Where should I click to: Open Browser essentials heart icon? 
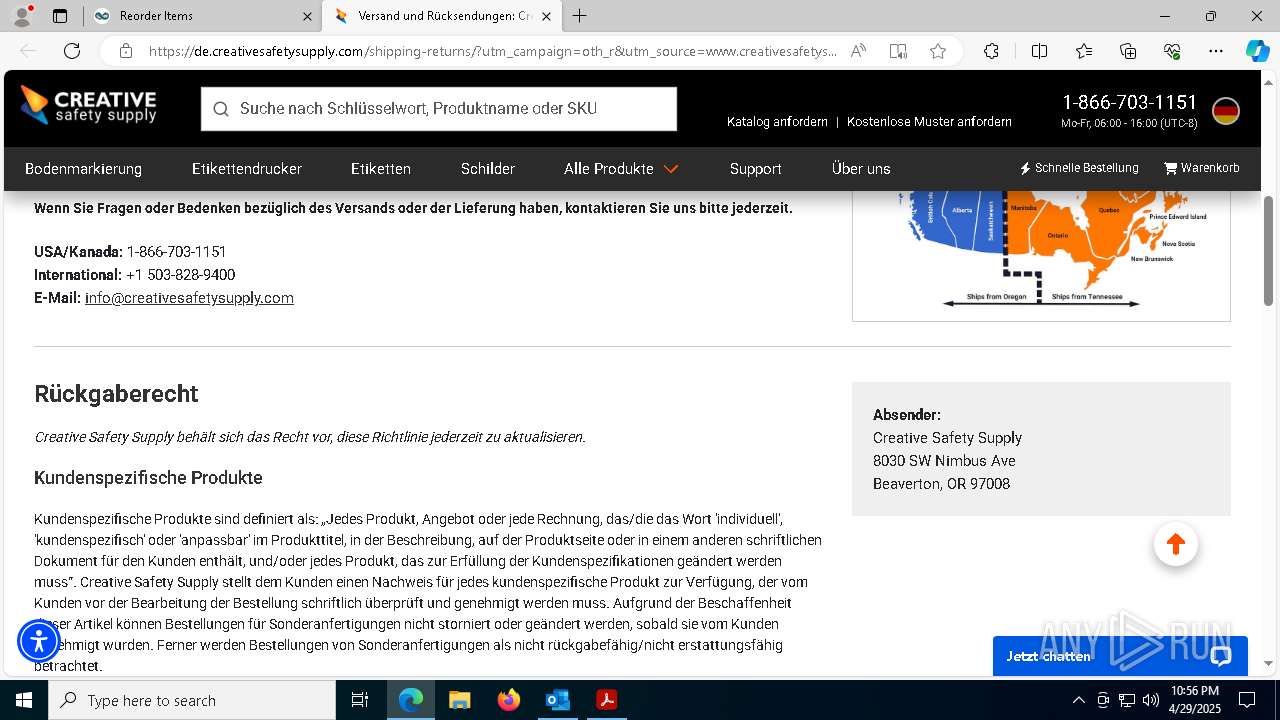pos(1172,51)
